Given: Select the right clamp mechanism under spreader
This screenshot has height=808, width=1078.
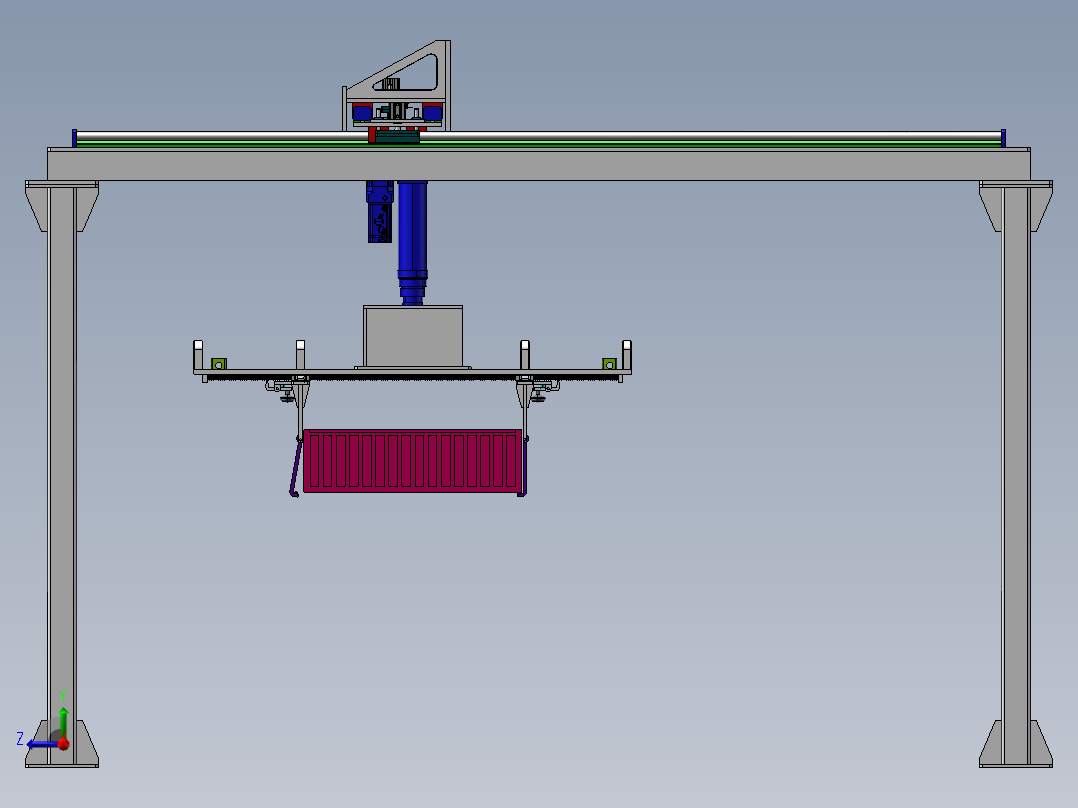Looking at the screenshot, I should click(543, 389).
